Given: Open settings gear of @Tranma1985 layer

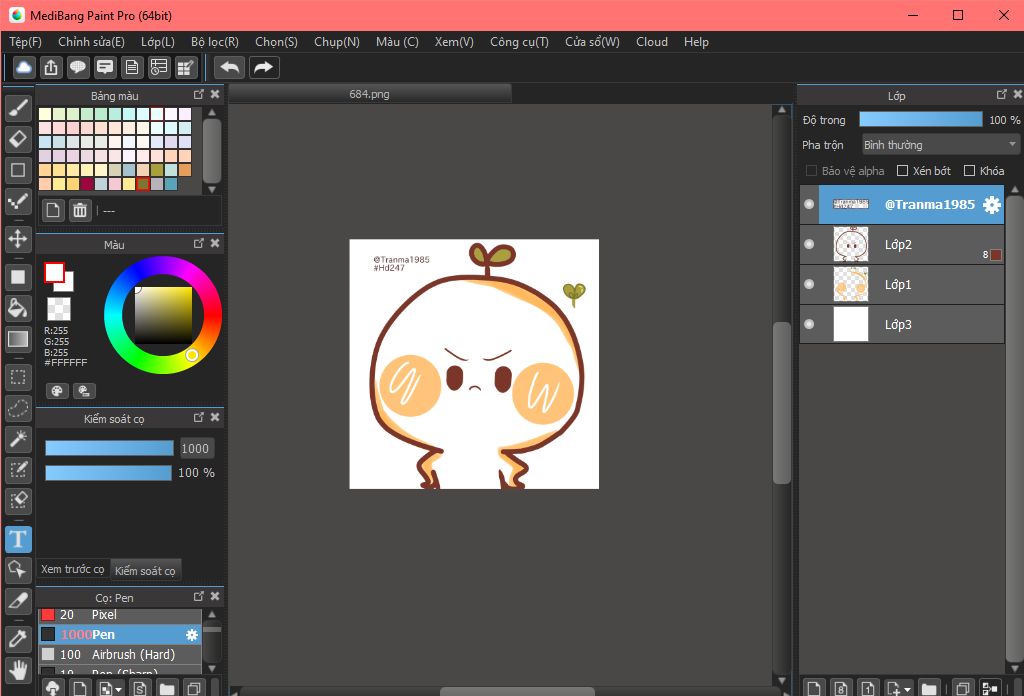Looking at the screenshot, I should pos(991,205).
